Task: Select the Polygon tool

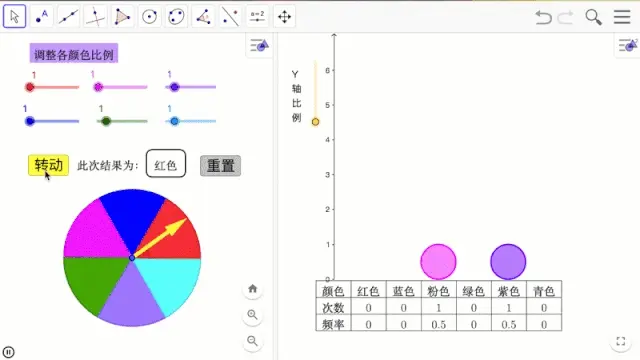Action: click(122, 16)
